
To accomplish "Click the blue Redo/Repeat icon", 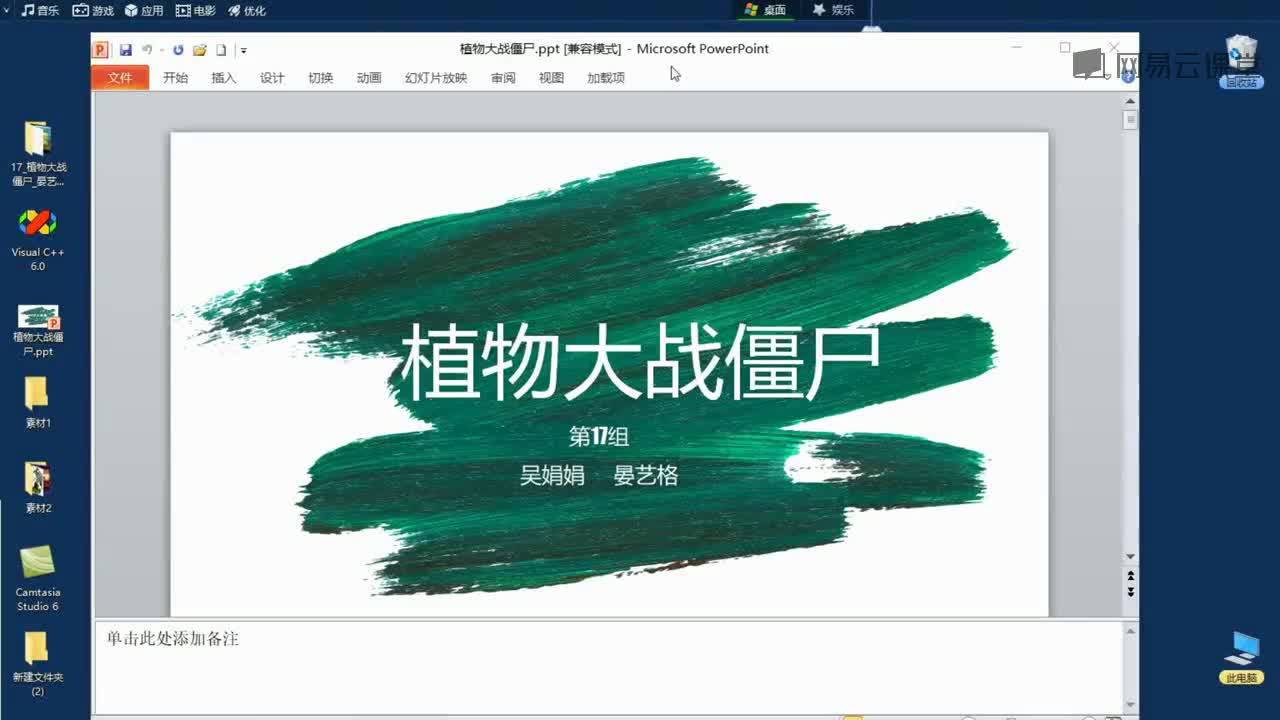I will click(178, 50).
